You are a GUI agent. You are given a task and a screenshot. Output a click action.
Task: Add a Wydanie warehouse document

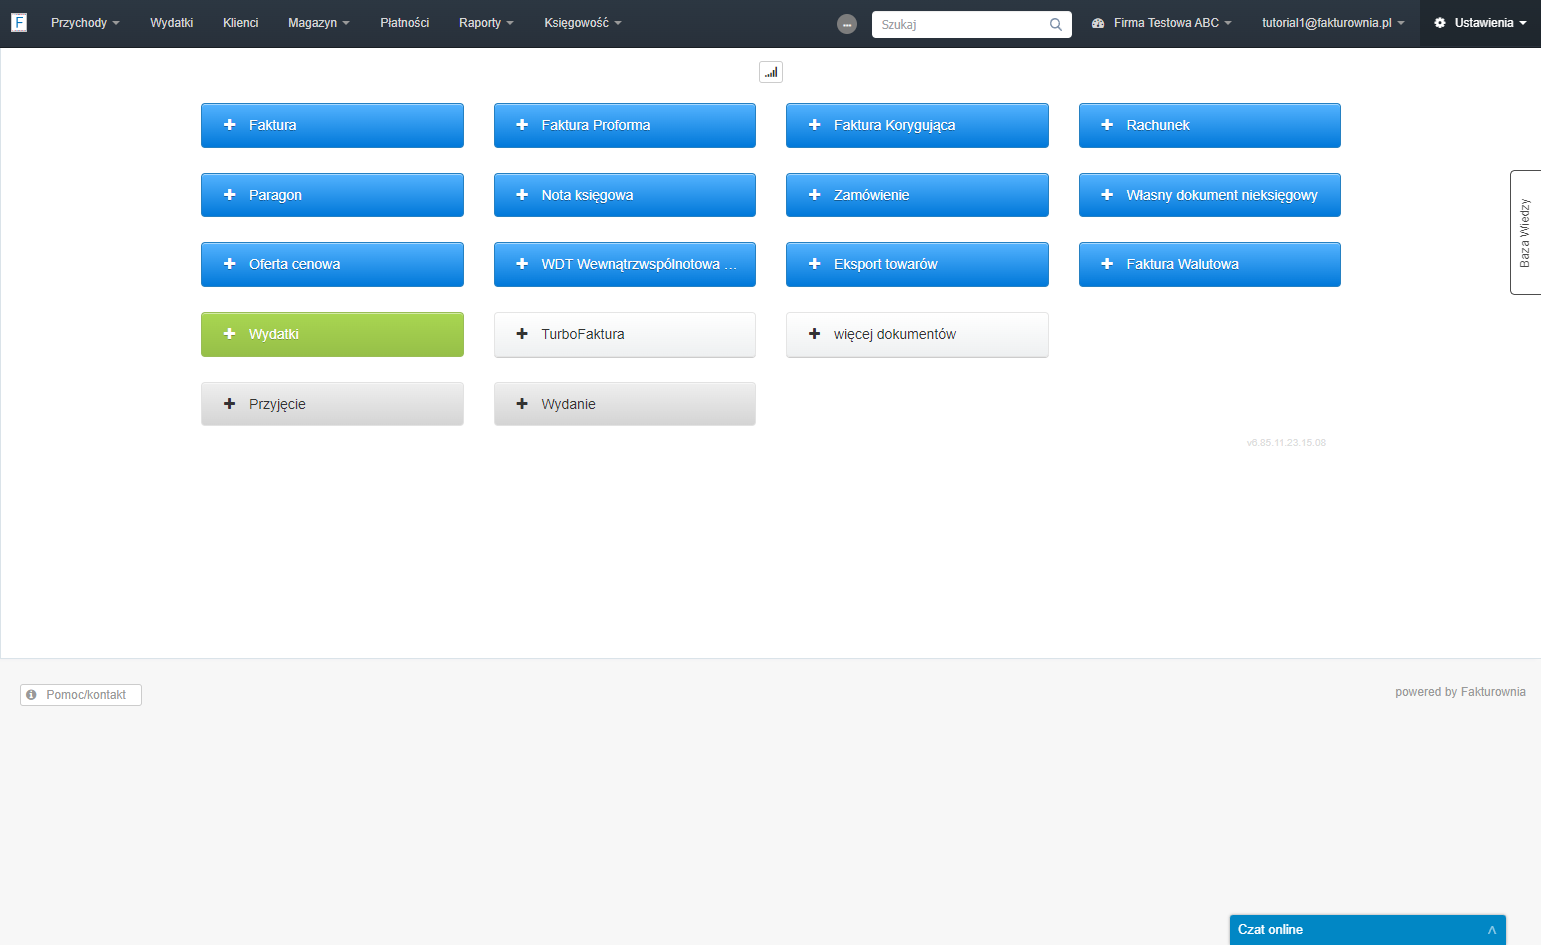click(625, 404)
